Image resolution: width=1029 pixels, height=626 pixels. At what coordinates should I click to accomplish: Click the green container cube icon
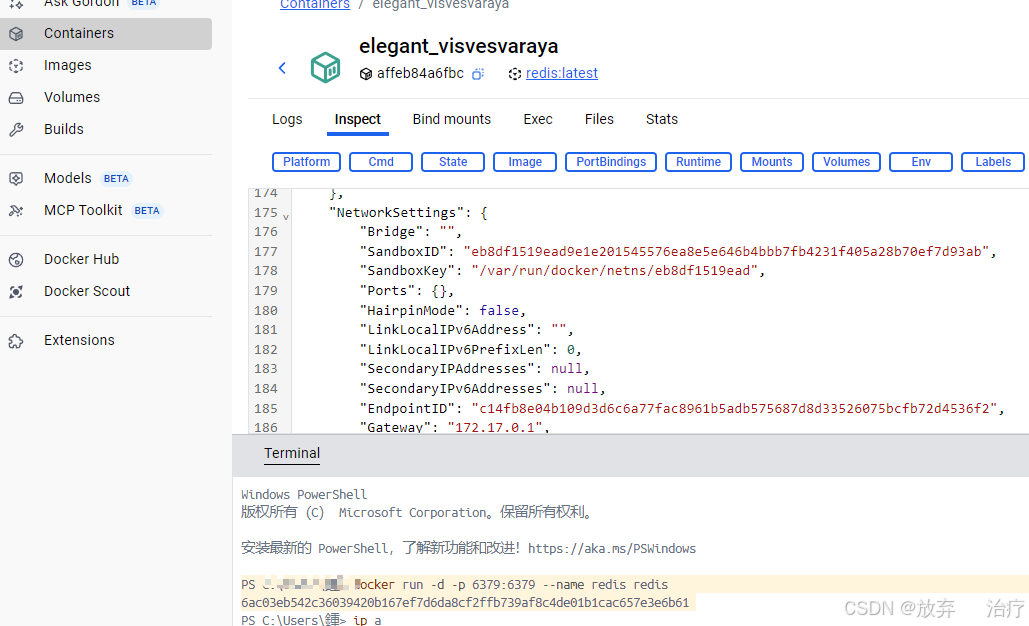326,67
